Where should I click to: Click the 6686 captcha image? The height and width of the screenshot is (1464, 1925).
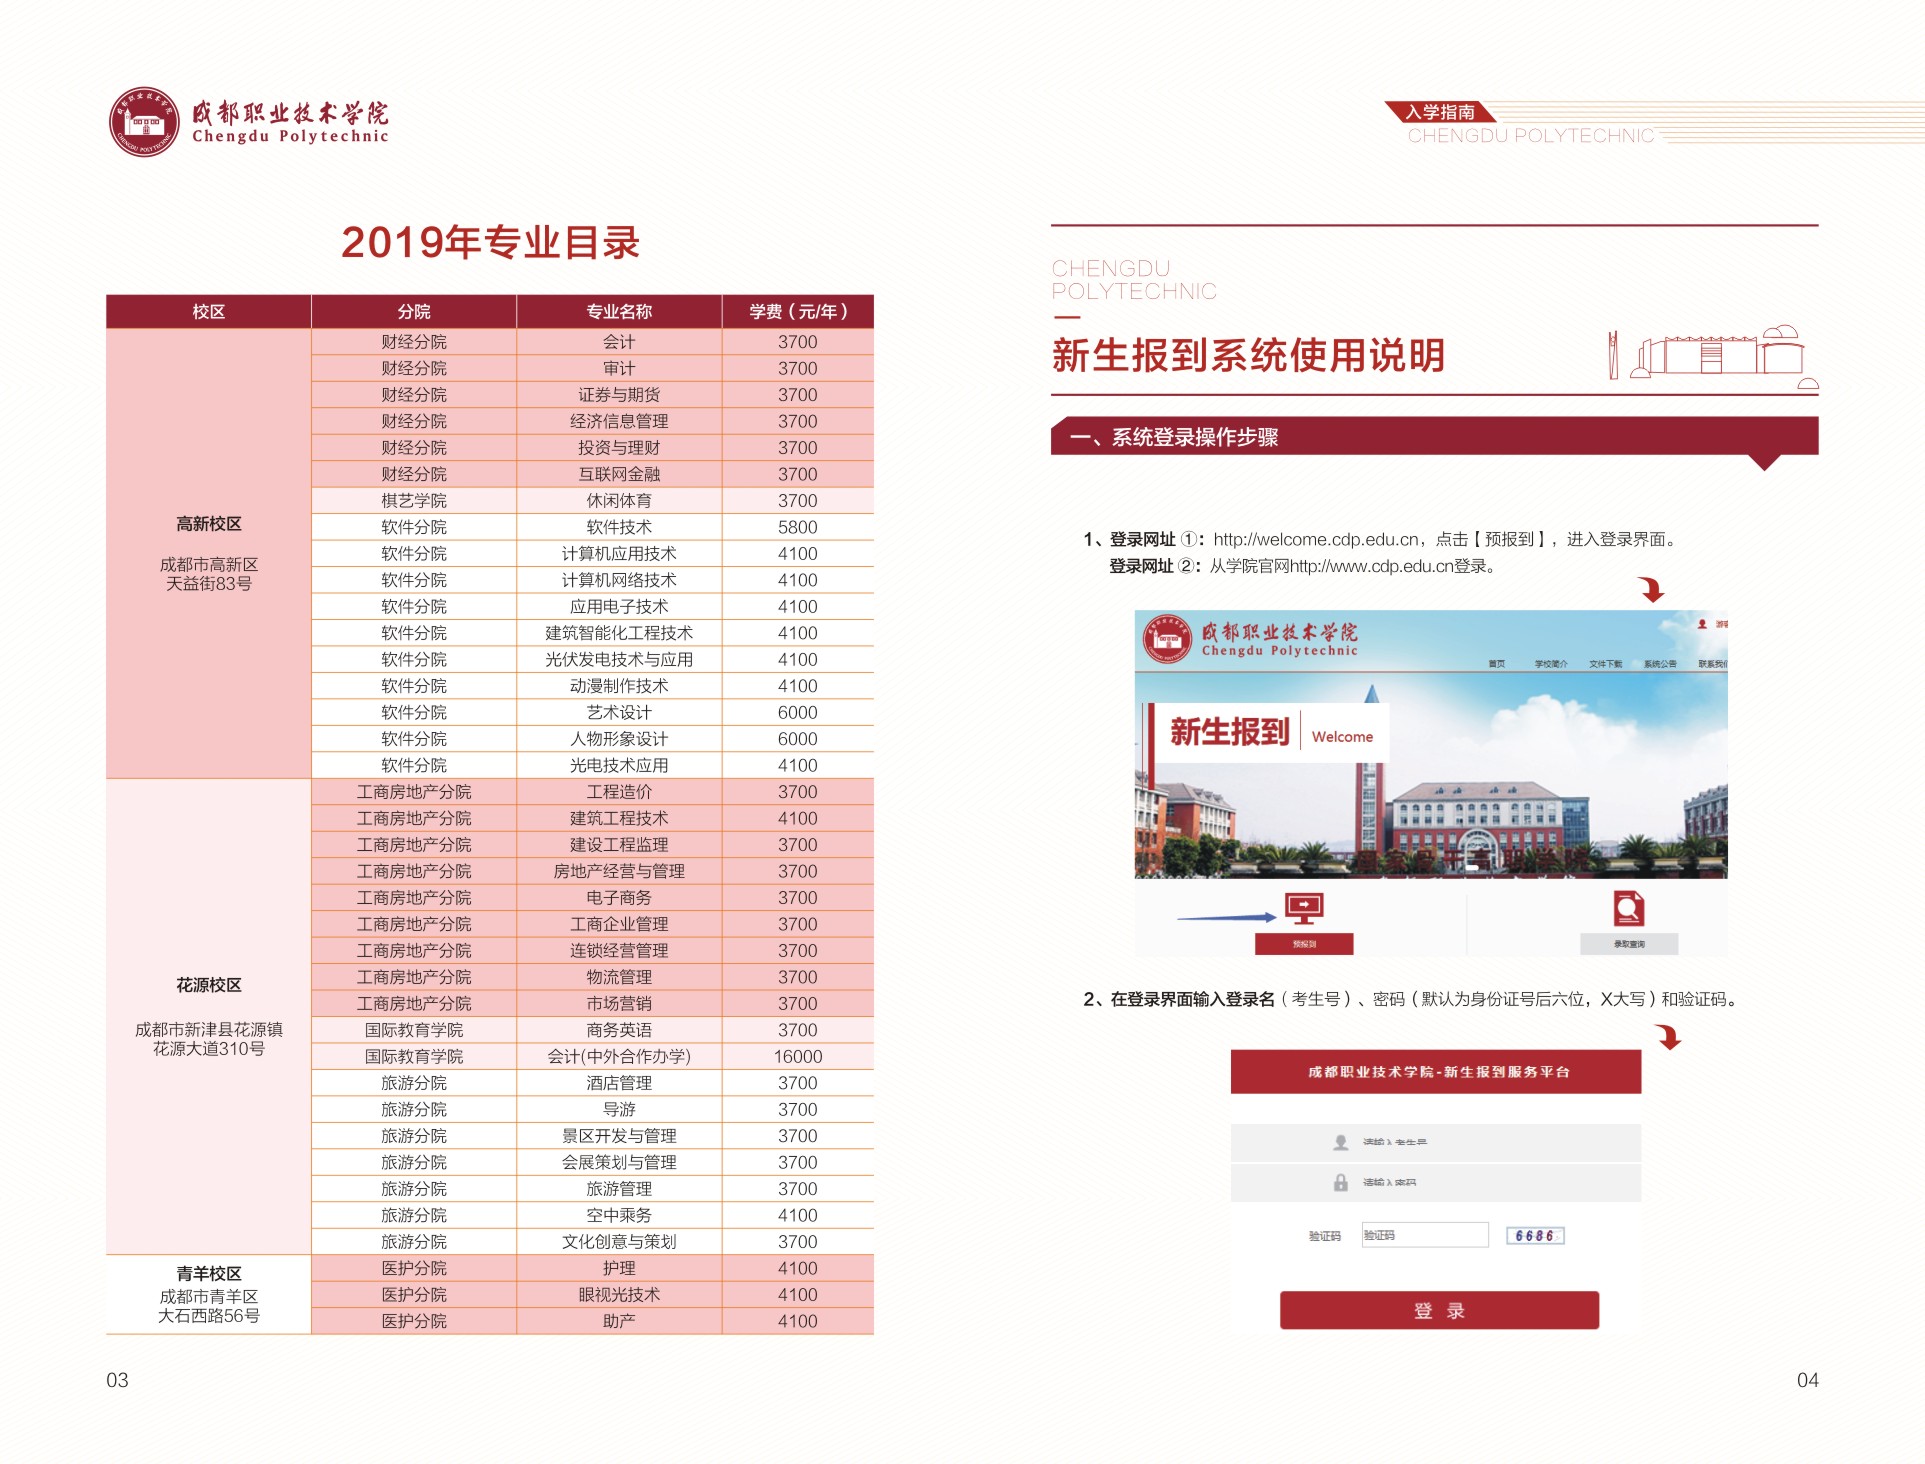pos(1535,1235)
